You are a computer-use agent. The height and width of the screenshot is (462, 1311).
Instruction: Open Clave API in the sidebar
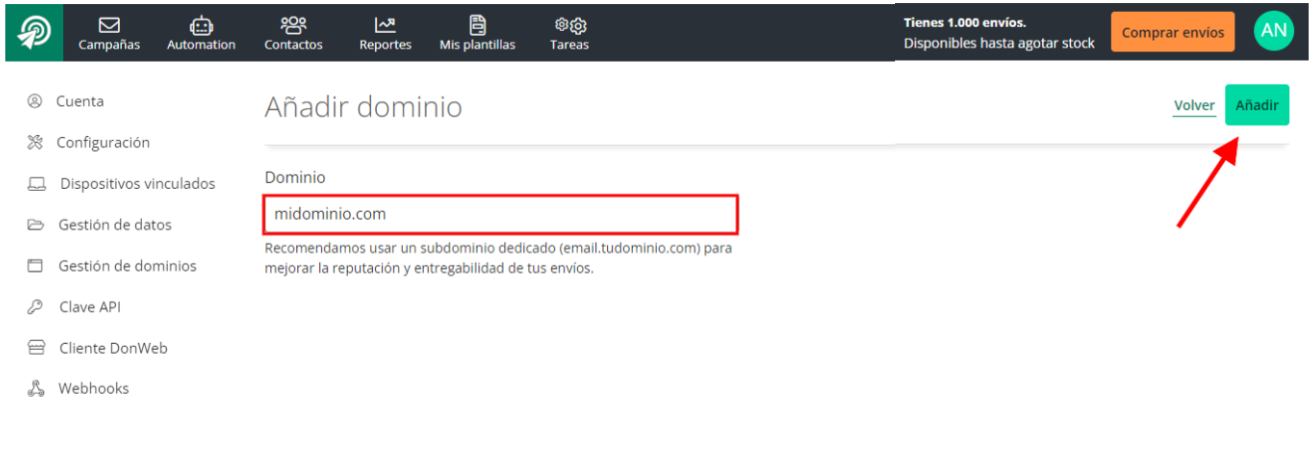[90, 307]
